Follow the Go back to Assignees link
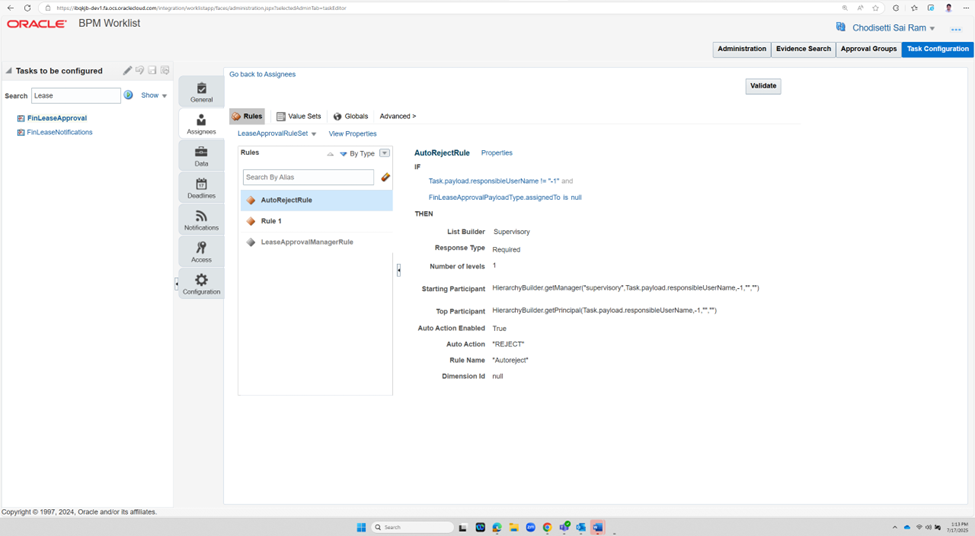Screen dimensions: 975x536 [262, 74]
